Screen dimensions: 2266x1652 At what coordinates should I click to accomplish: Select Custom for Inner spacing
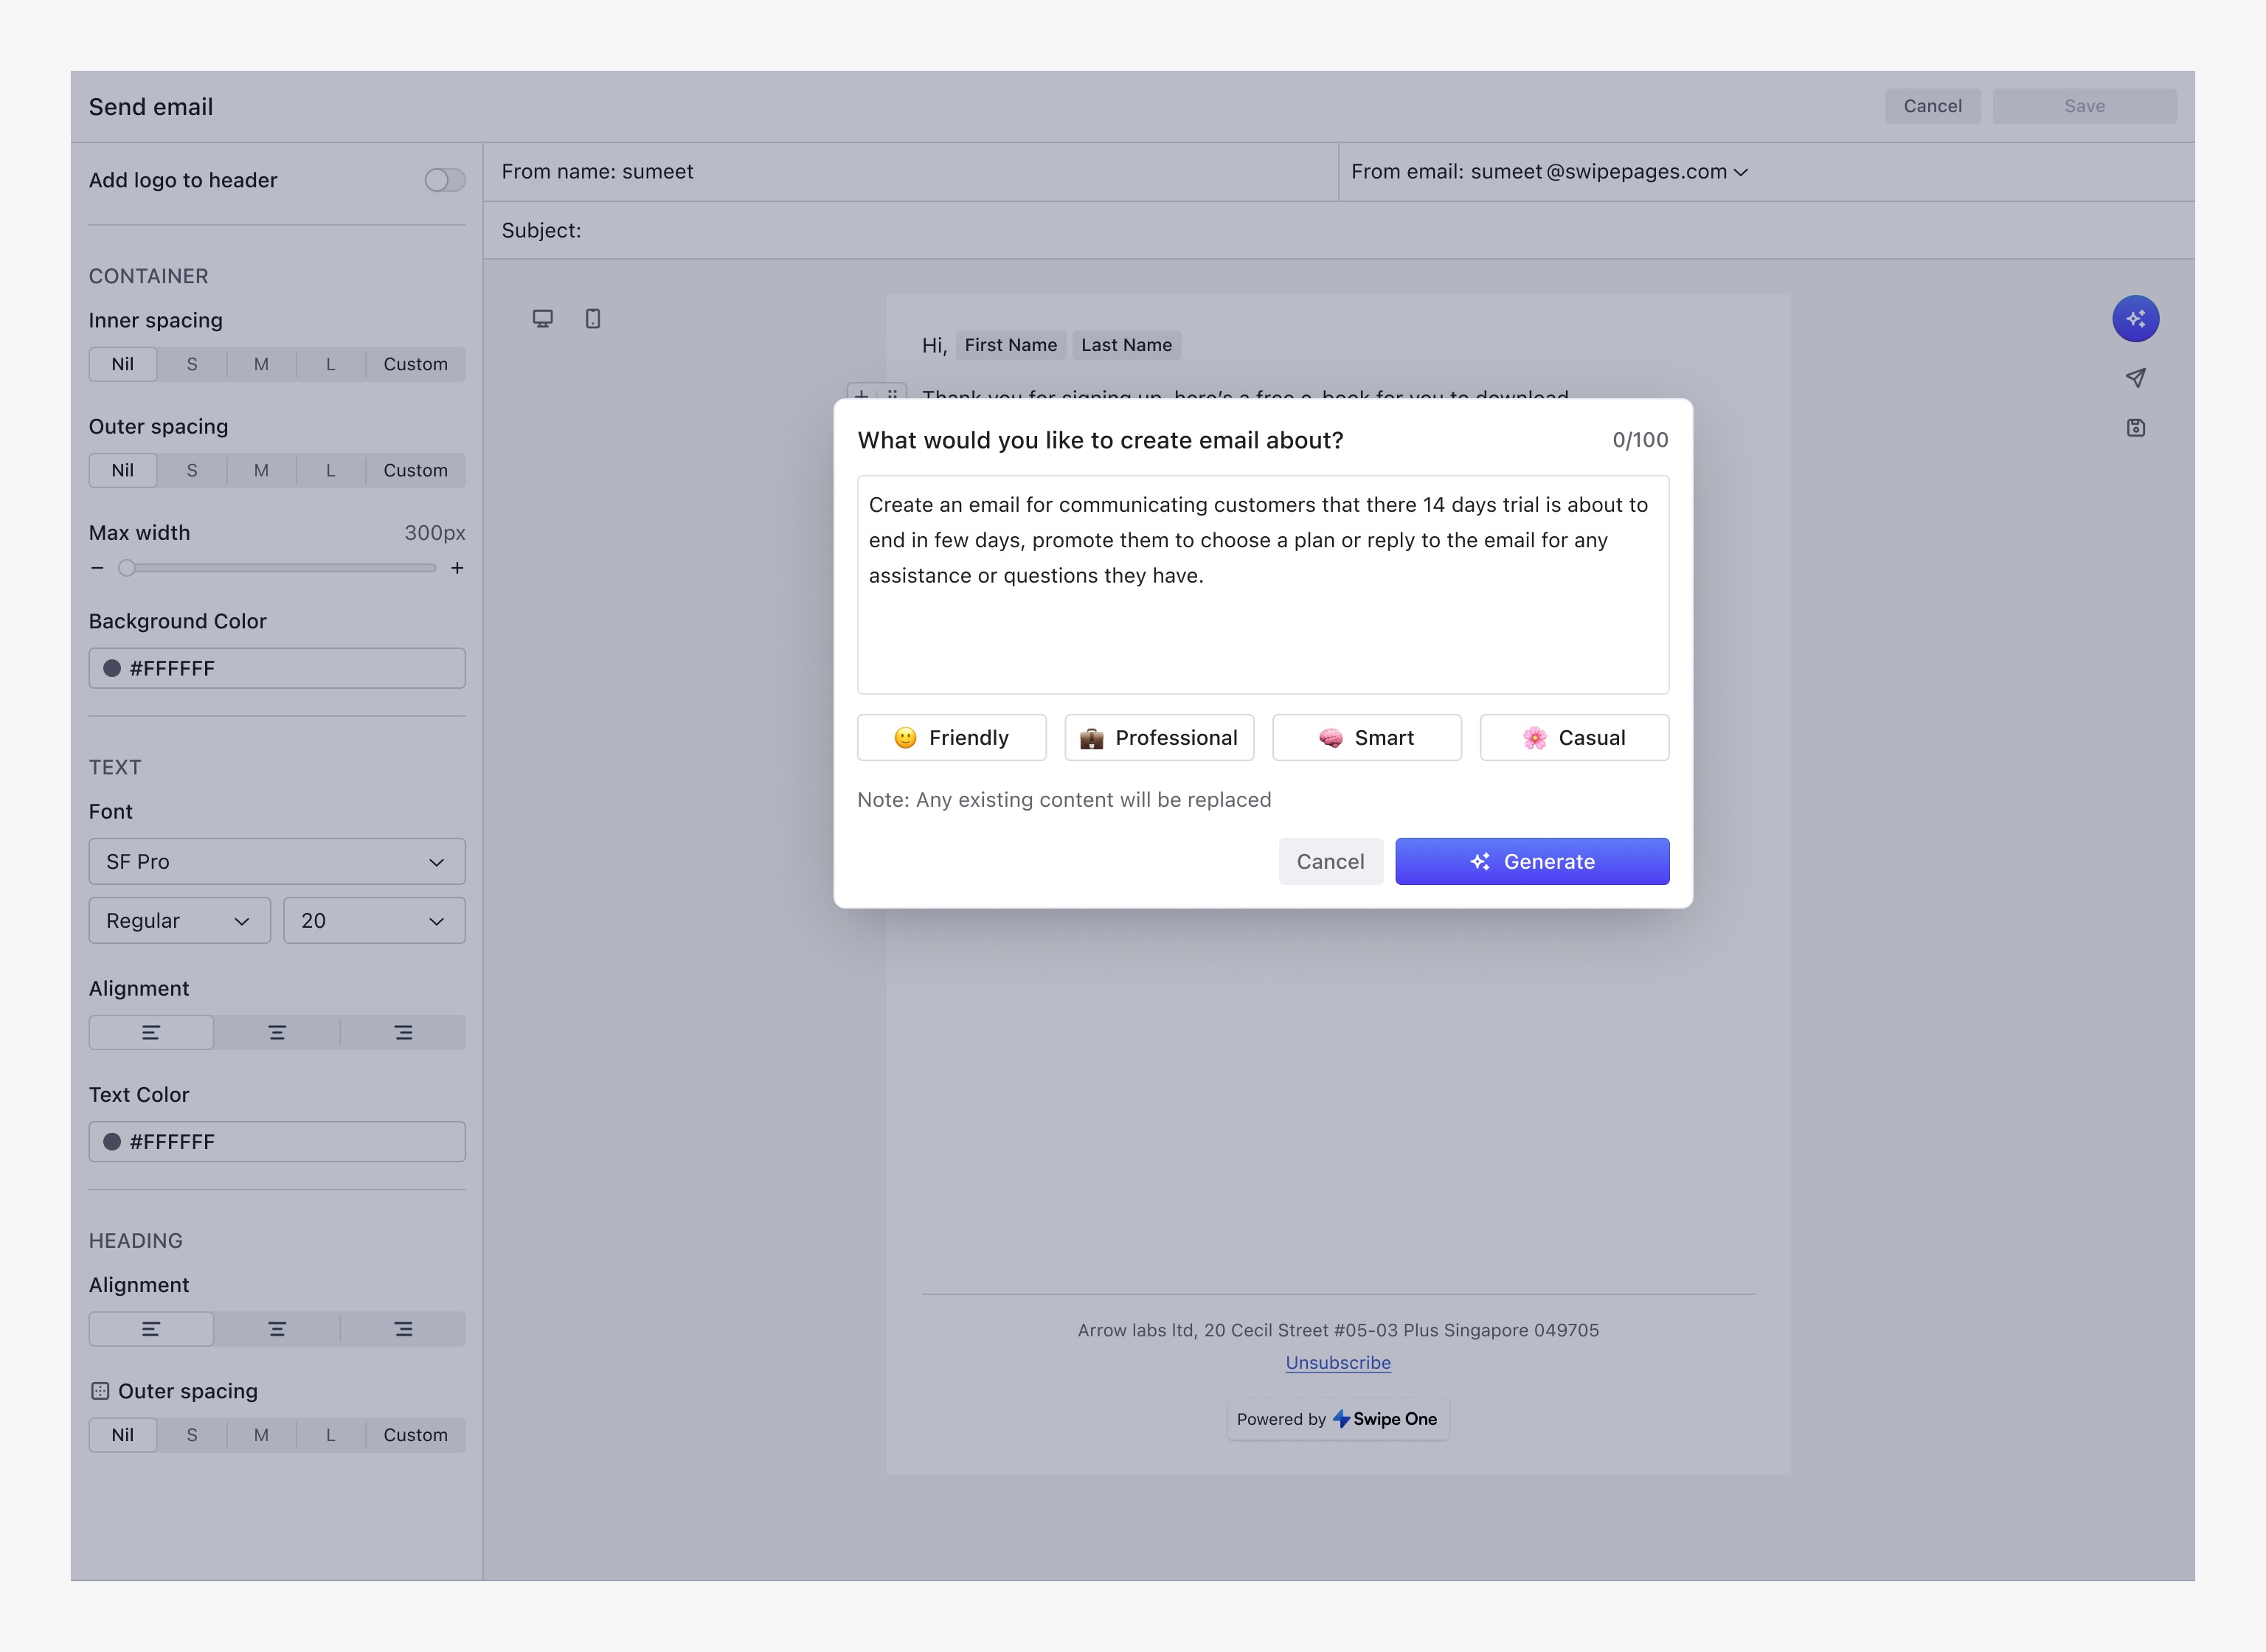[415, 364]
